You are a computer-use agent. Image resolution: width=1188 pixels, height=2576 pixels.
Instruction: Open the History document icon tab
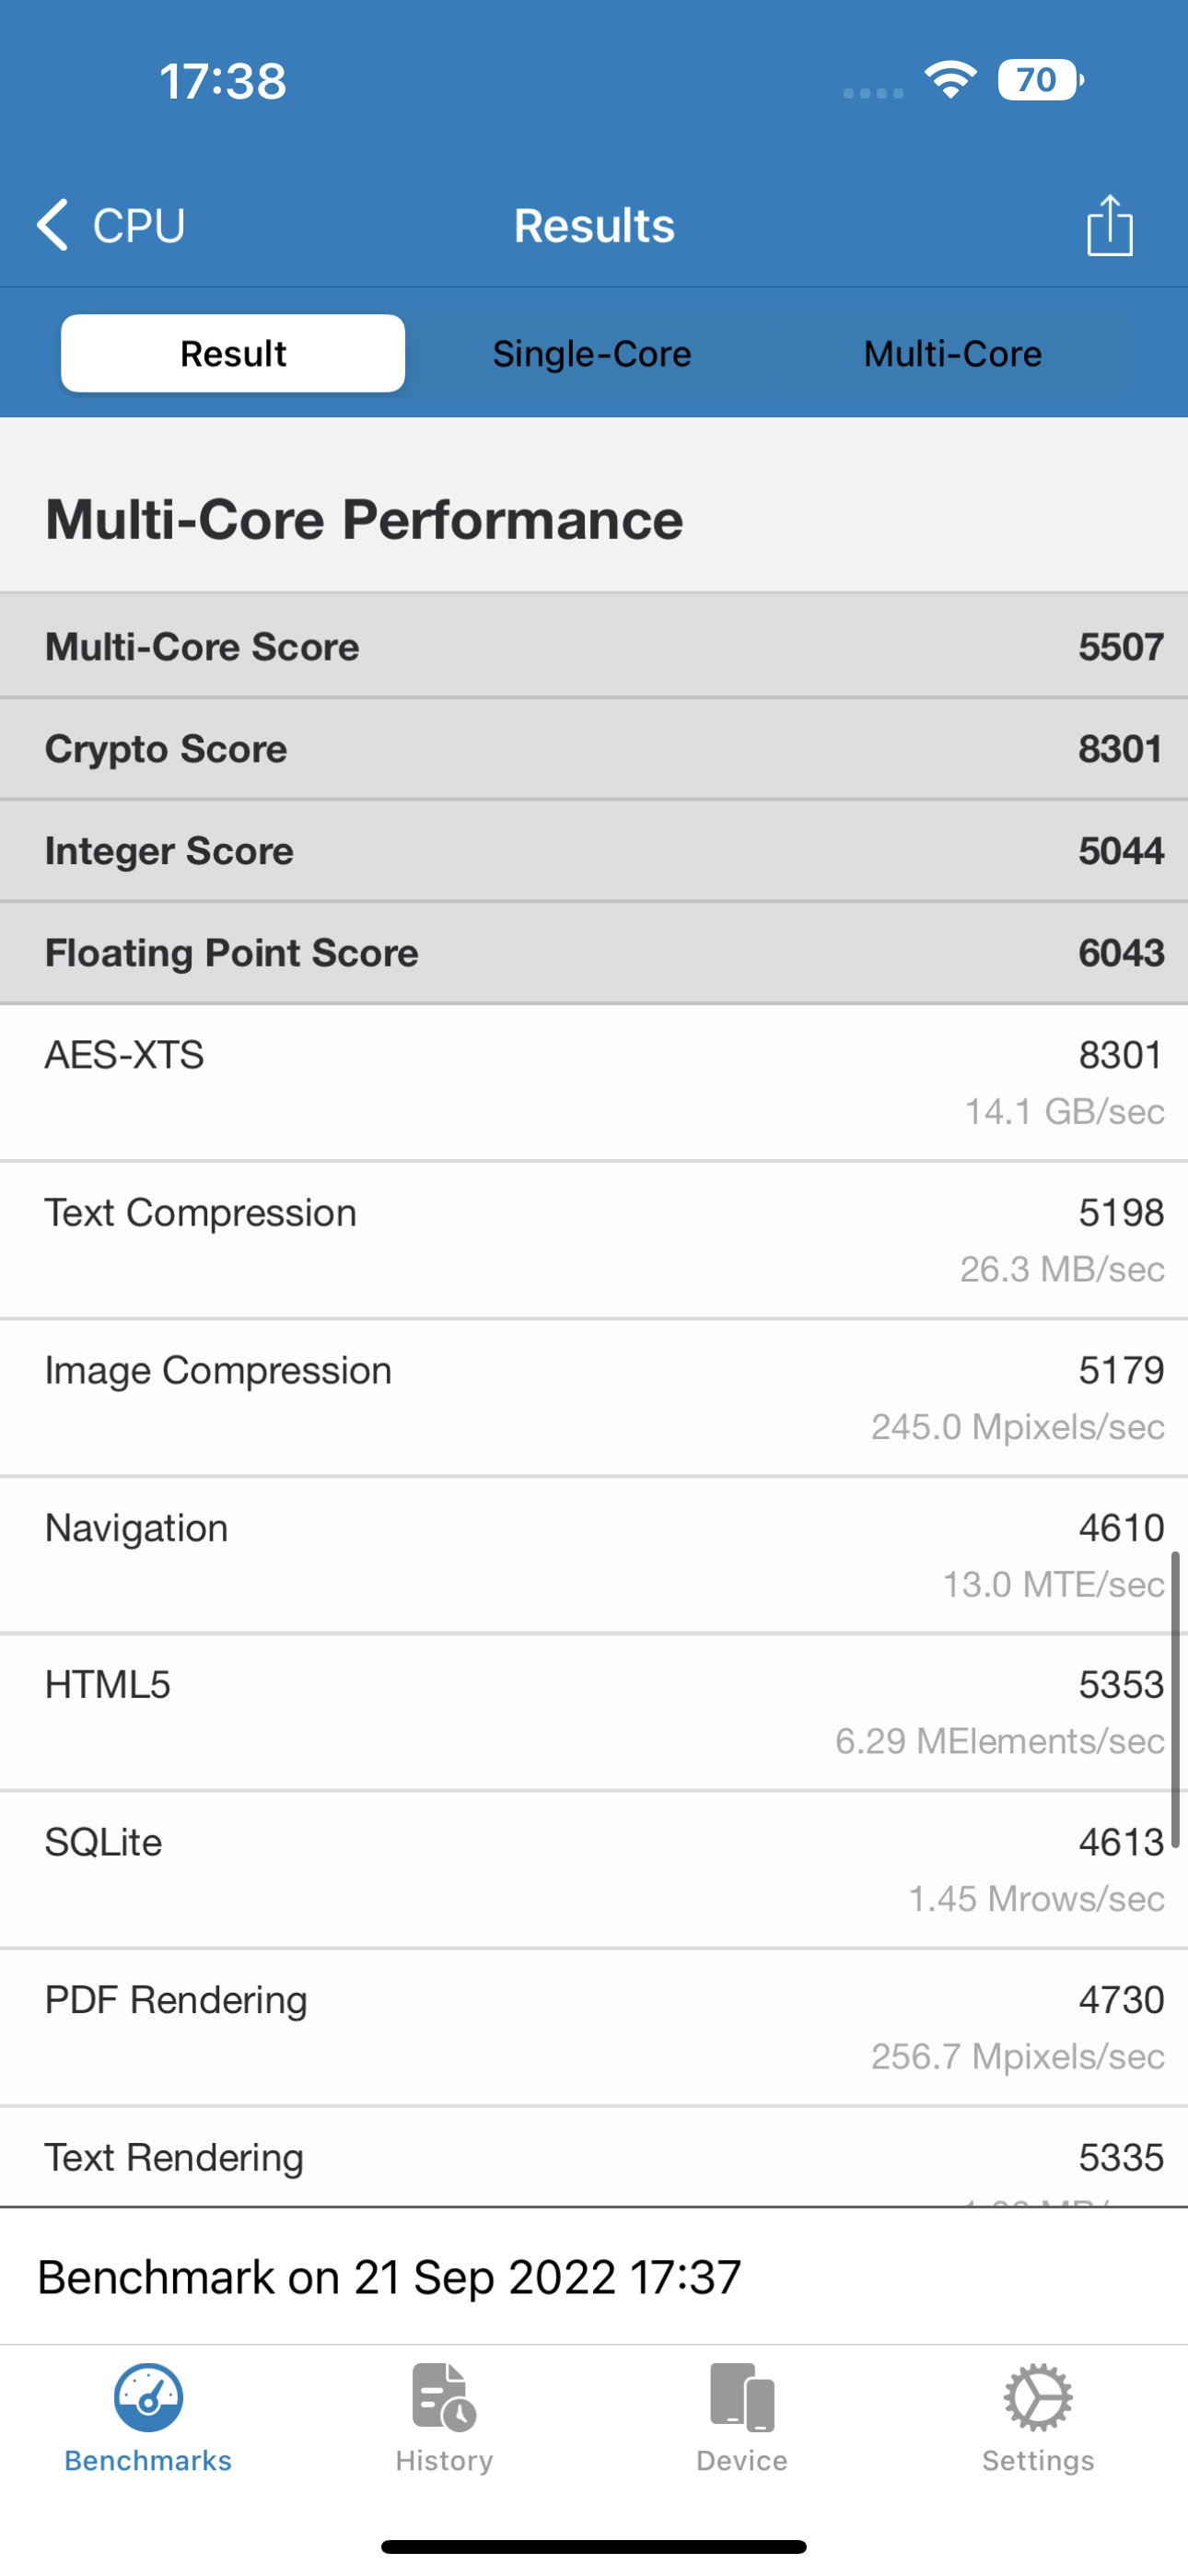pos(444,2398)
